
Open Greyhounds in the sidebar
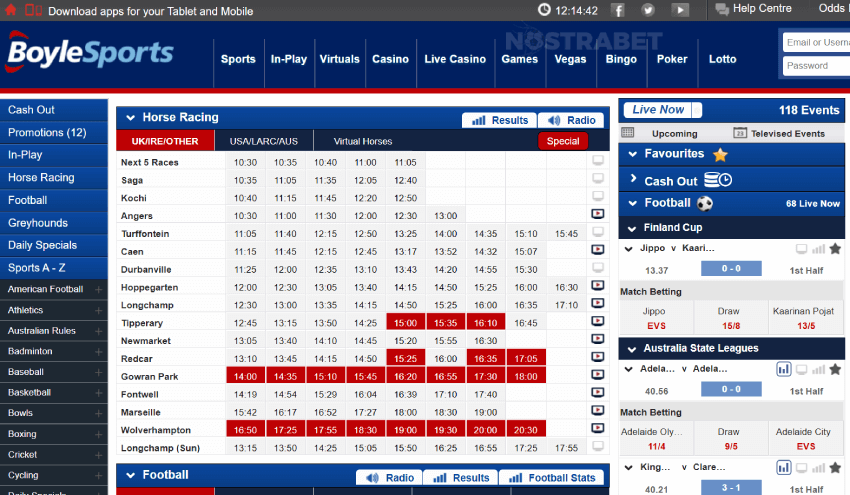point(54,223)
